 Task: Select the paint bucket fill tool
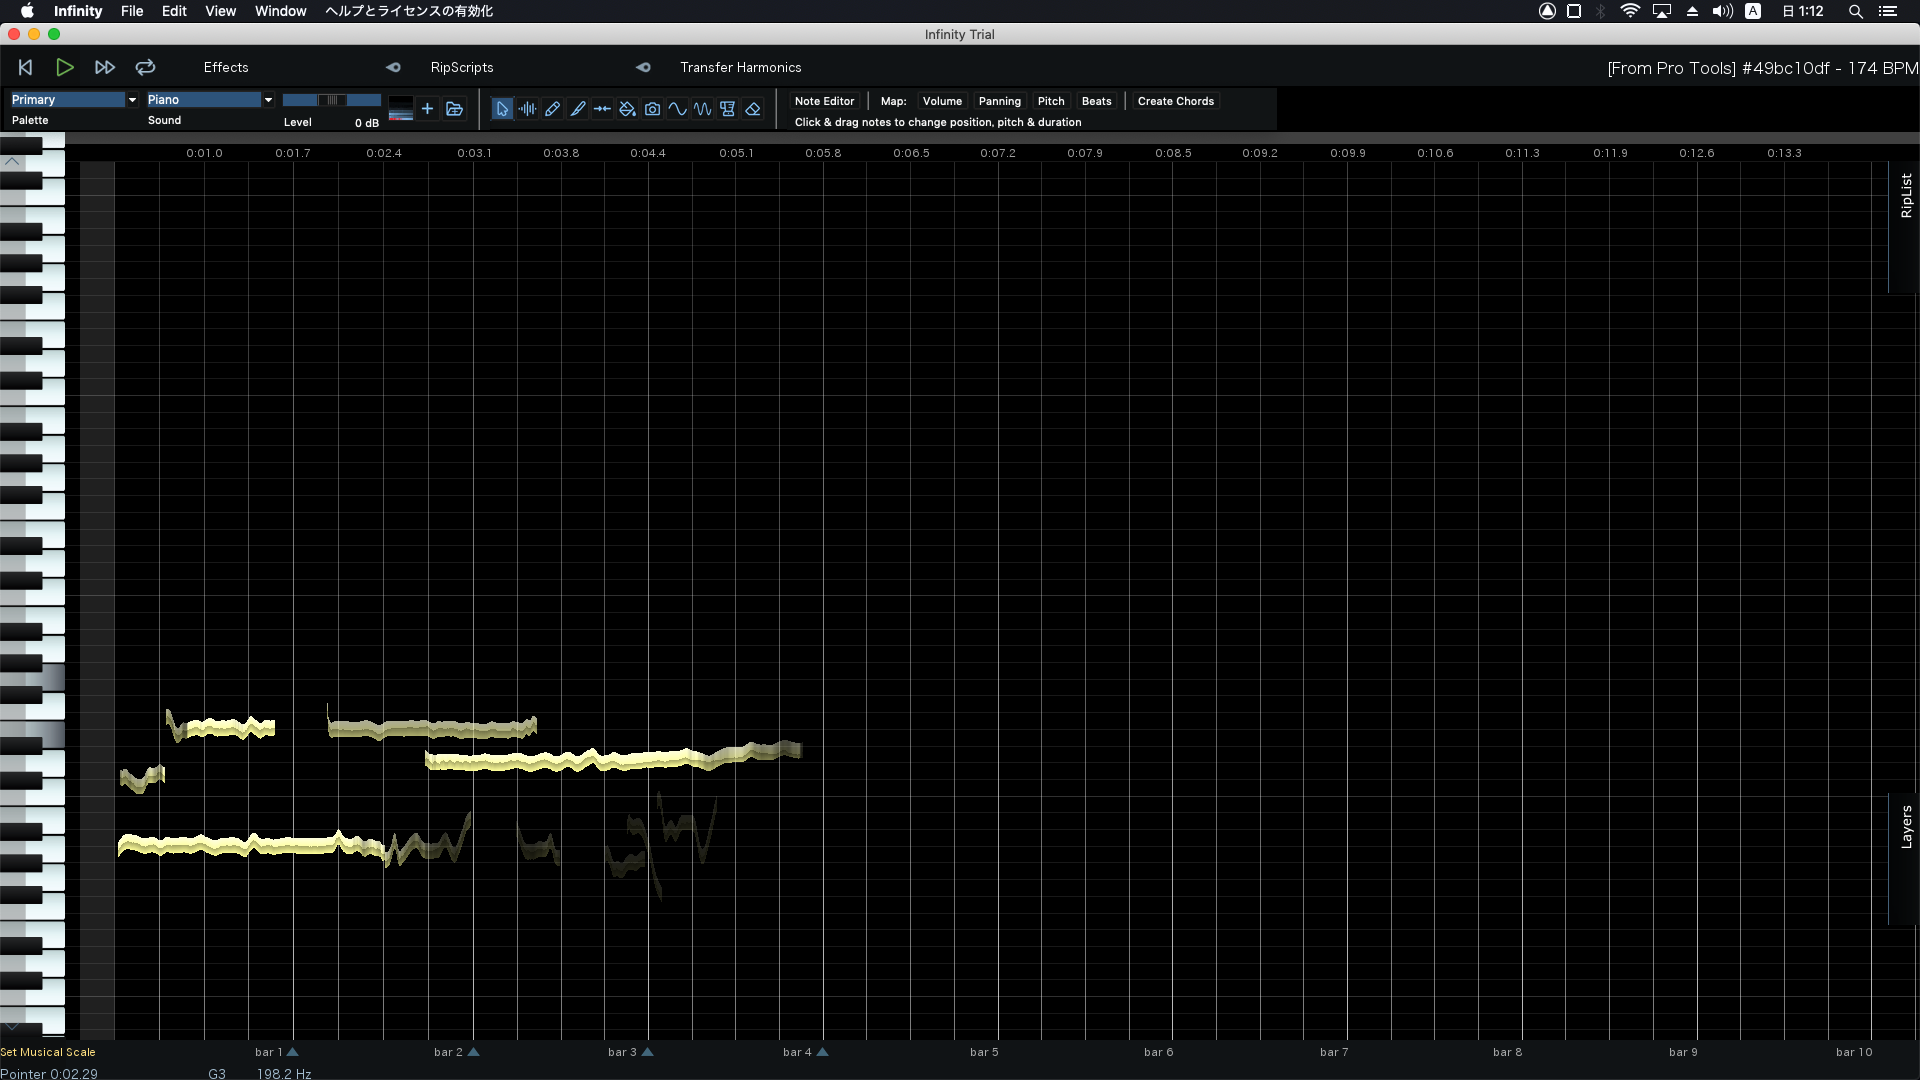click(x=627, y=109)
